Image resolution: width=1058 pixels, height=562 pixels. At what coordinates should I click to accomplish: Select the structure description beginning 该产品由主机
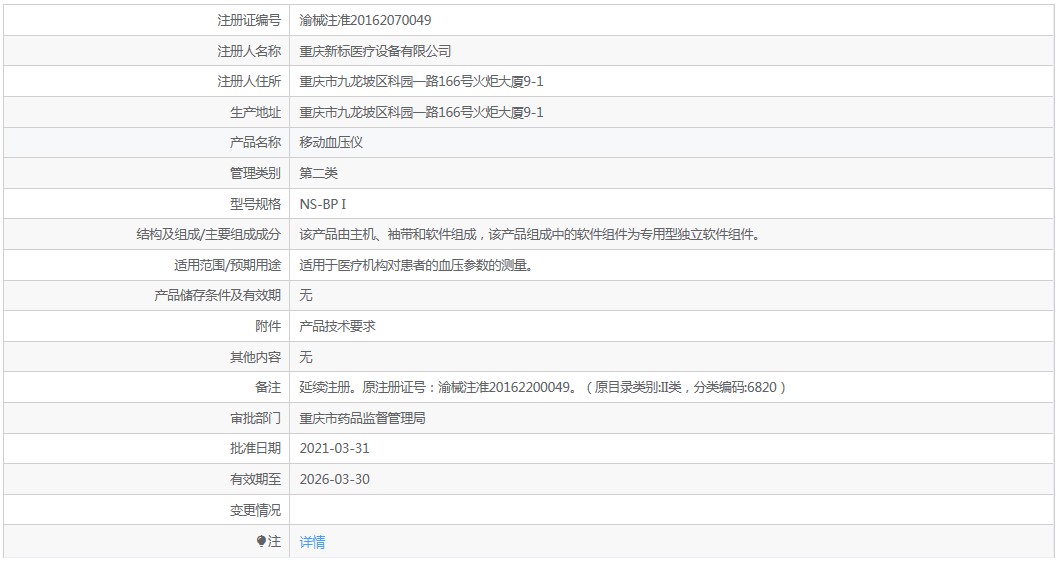tap(530, 235)
